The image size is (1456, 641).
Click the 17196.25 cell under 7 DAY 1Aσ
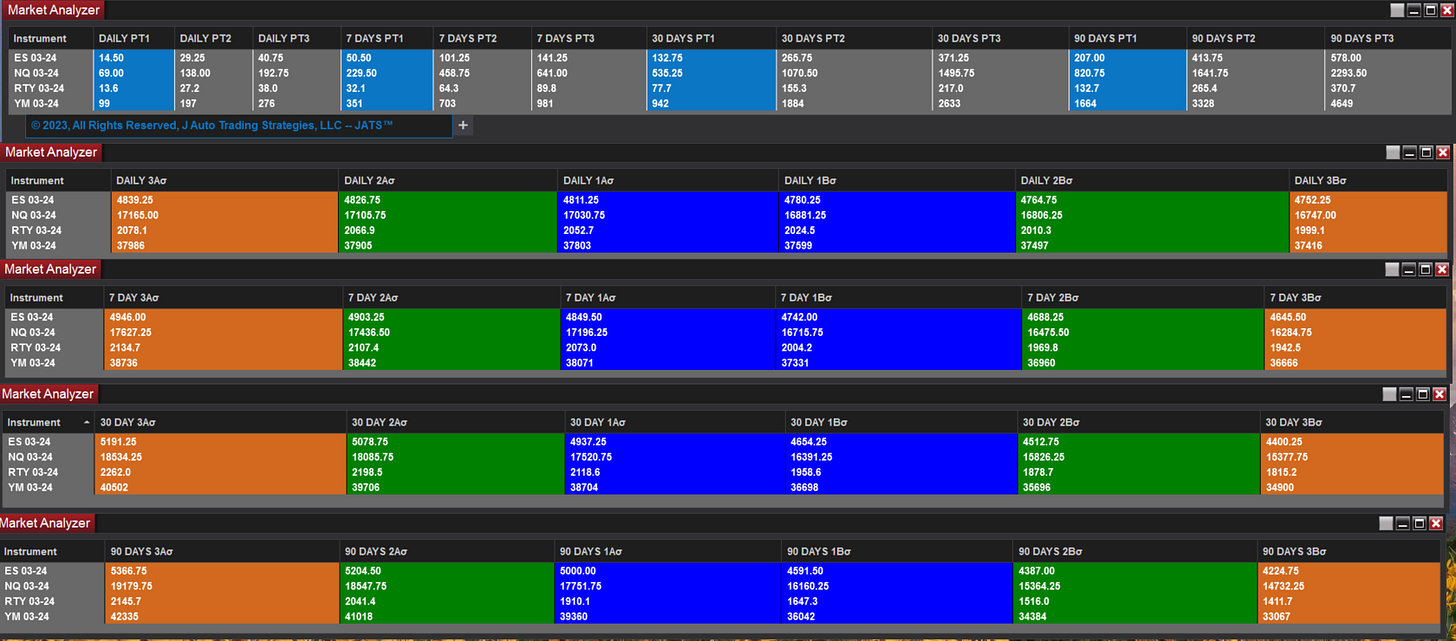tap(668, 332)
